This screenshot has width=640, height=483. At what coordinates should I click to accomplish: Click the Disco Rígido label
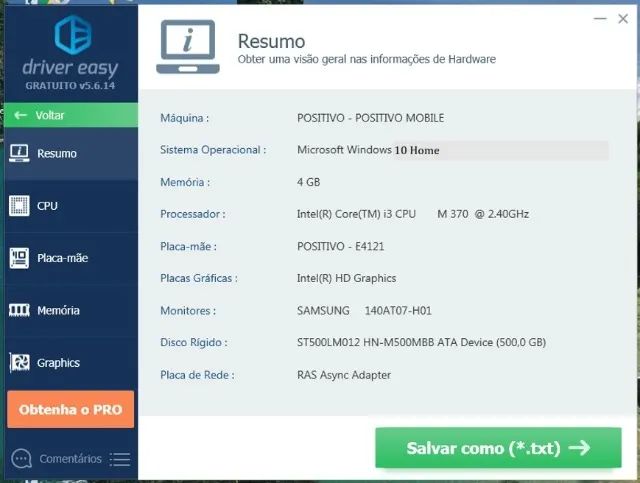tap(194, 343)
